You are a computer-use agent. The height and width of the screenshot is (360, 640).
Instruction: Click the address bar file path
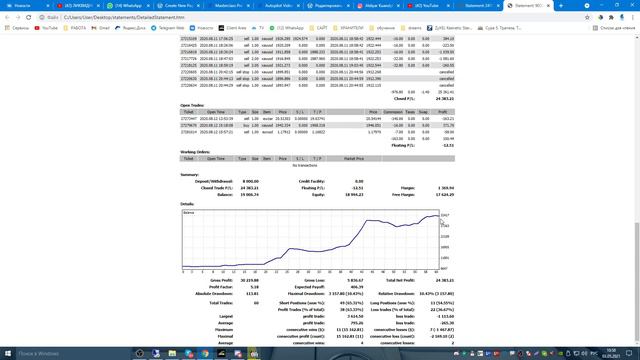point(124,18)
